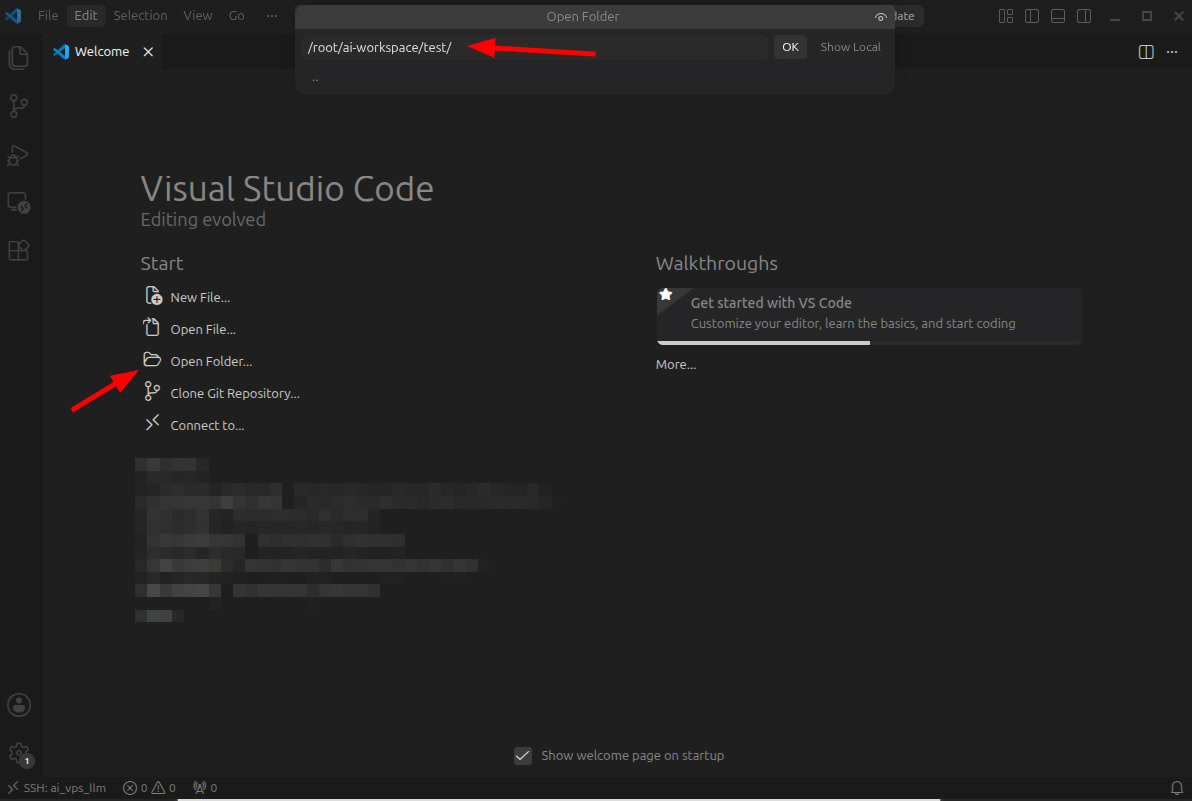Split the editor right
This screenshot has width=1192, height=801.
[1146, 52]
